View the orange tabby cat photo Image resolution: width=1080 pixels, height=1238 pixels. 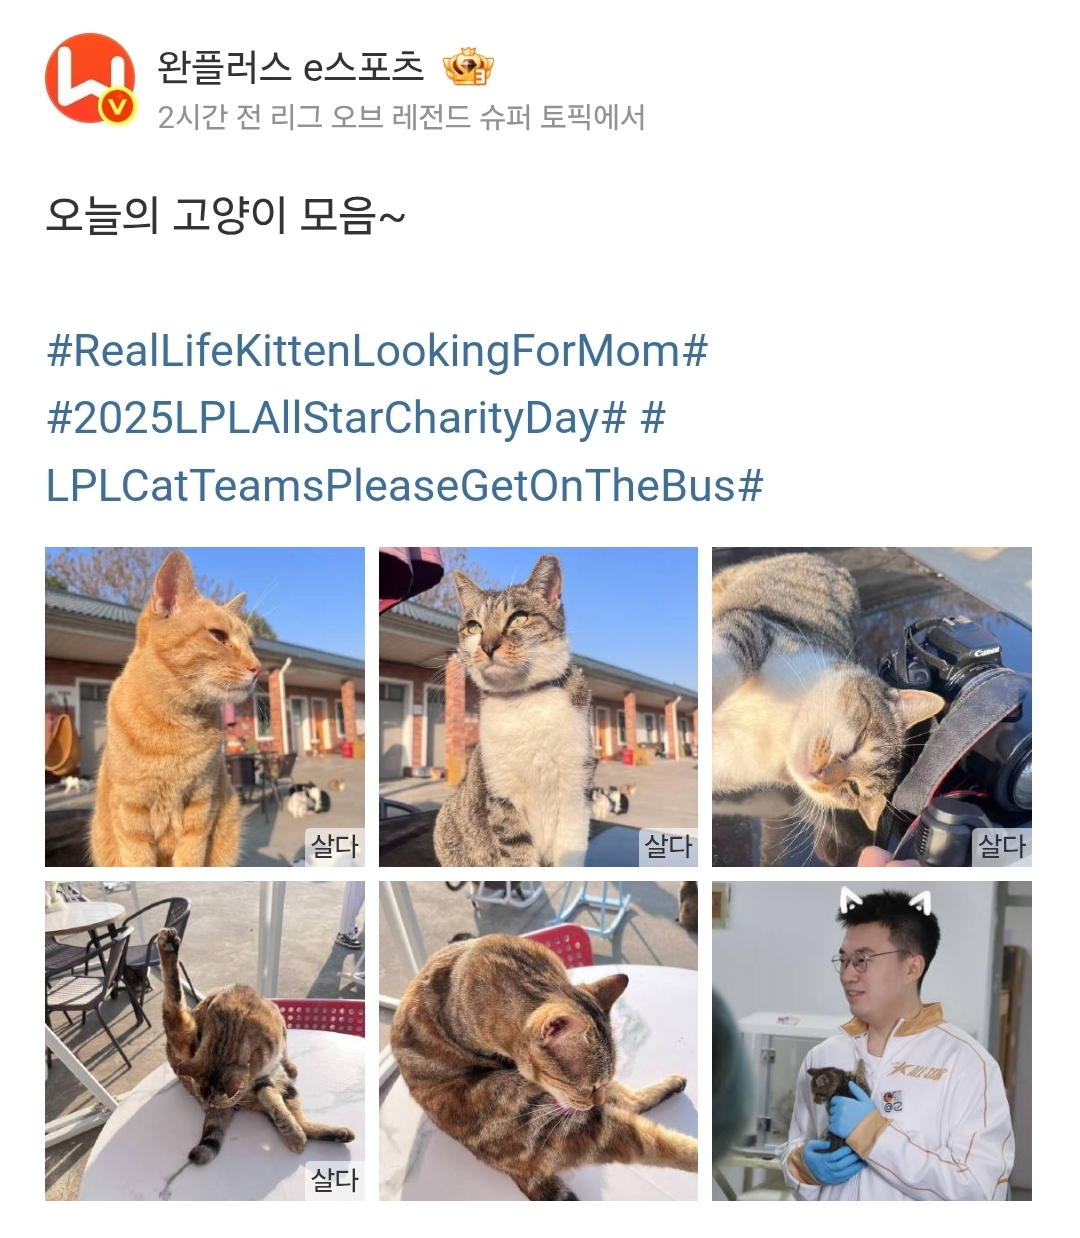click(x=205, y=707)
